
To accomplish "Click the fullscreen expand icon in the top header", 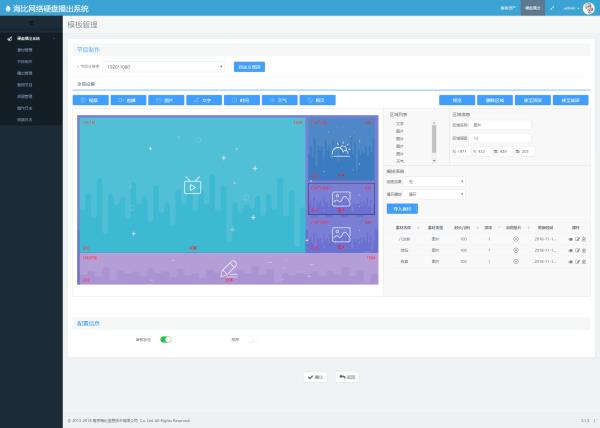I will click(552, 7).
